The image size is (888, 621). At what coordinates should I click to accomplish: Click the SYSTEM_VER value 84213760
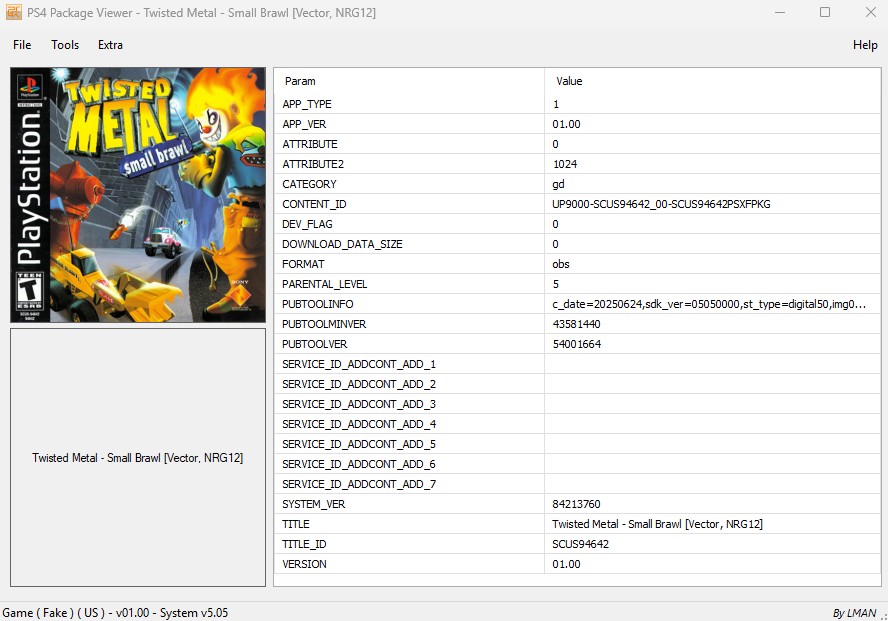click(x=577, y=504)
